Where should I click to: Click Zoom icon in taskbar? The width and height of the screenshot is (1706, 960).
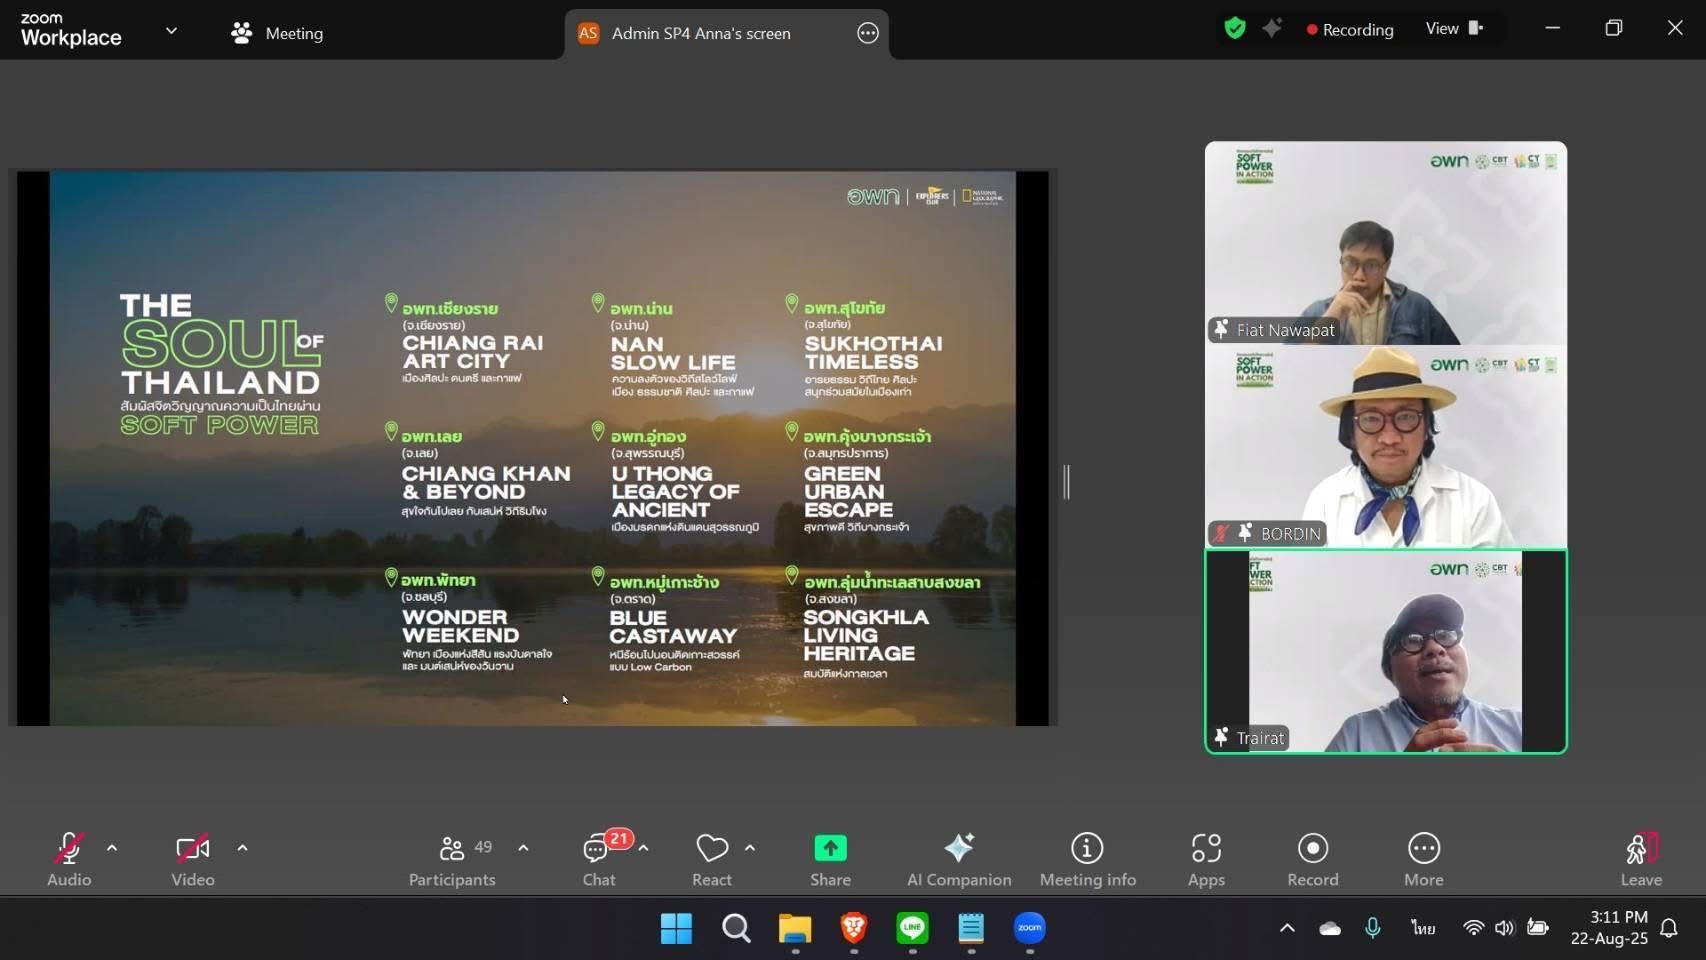[1030, 929]
